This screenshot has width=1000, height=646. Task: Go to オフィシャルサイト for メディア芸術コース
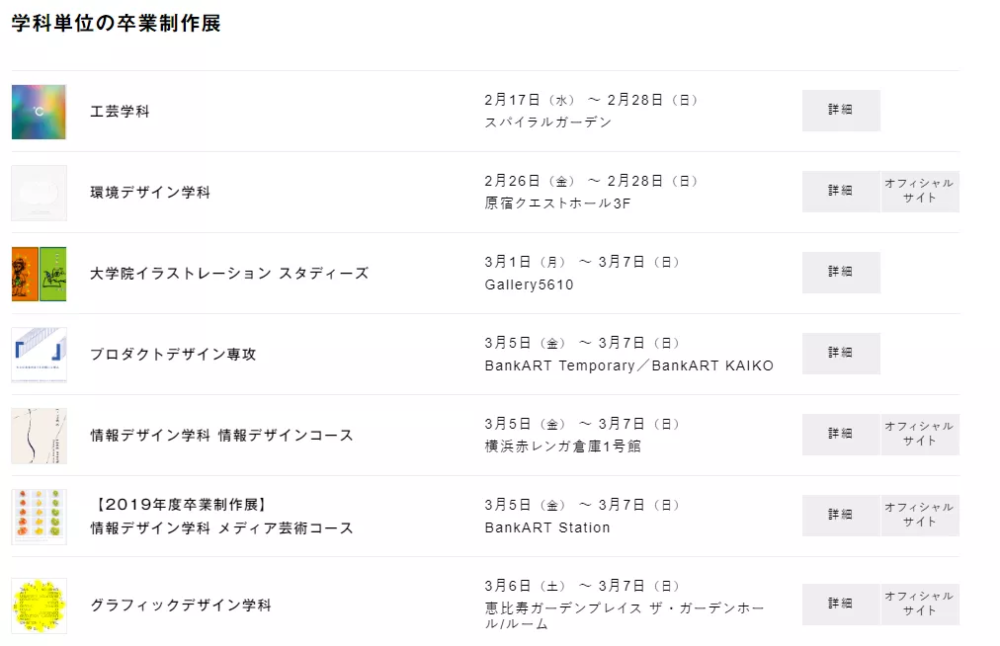pyautogui.click(x=920, y=516)
